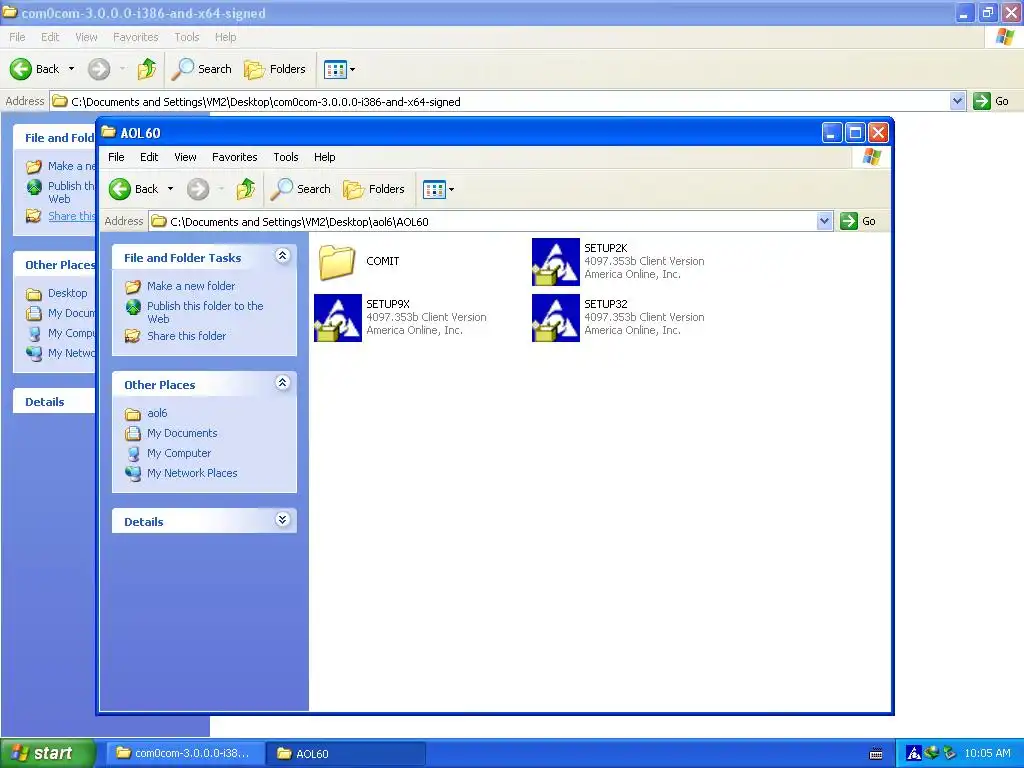Open My Network Places in AOL60 sidebar
Screen dimensions: 1024x768
[x=192, y=473]
